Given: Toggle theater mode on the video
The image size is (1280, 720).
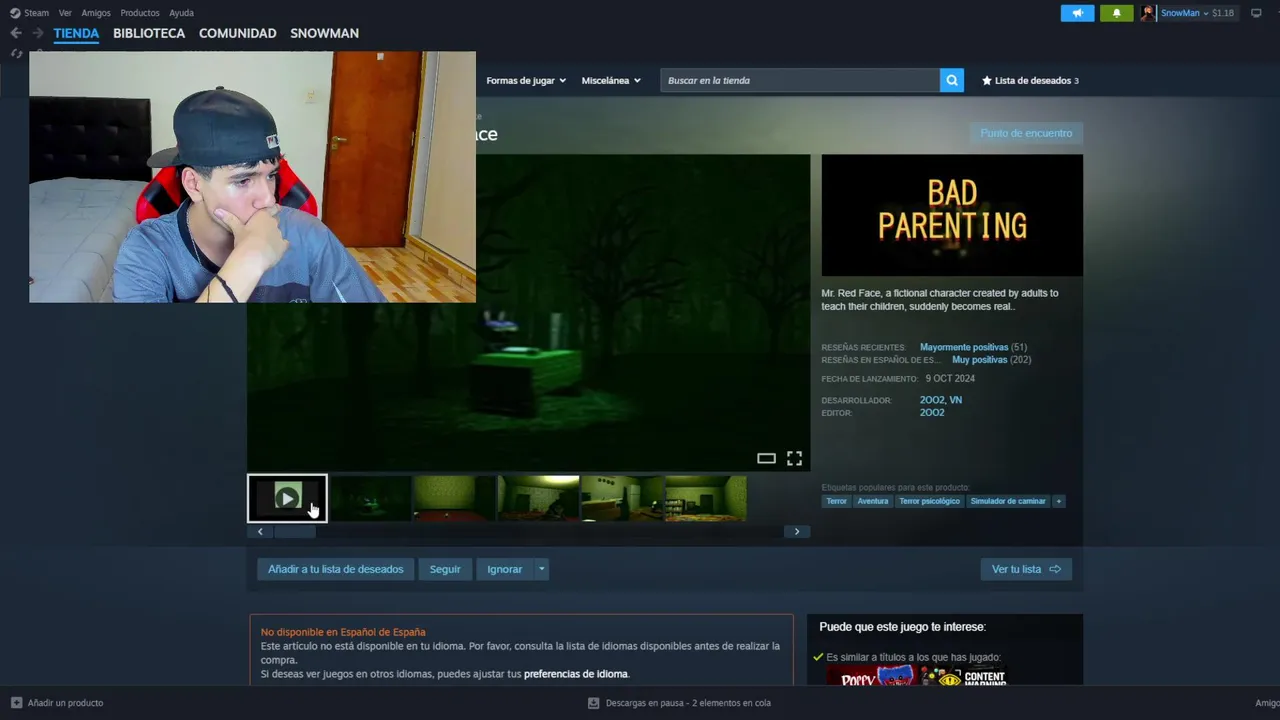Looking at the screenshot, I should (x=766, y=458).
